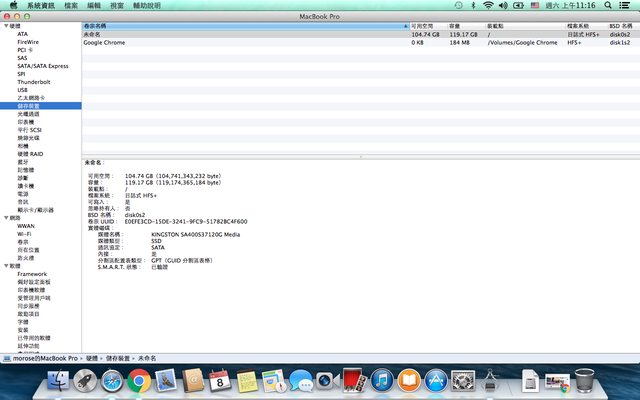
Task: Open the 檔案 menu
Action: pos(71,6)
